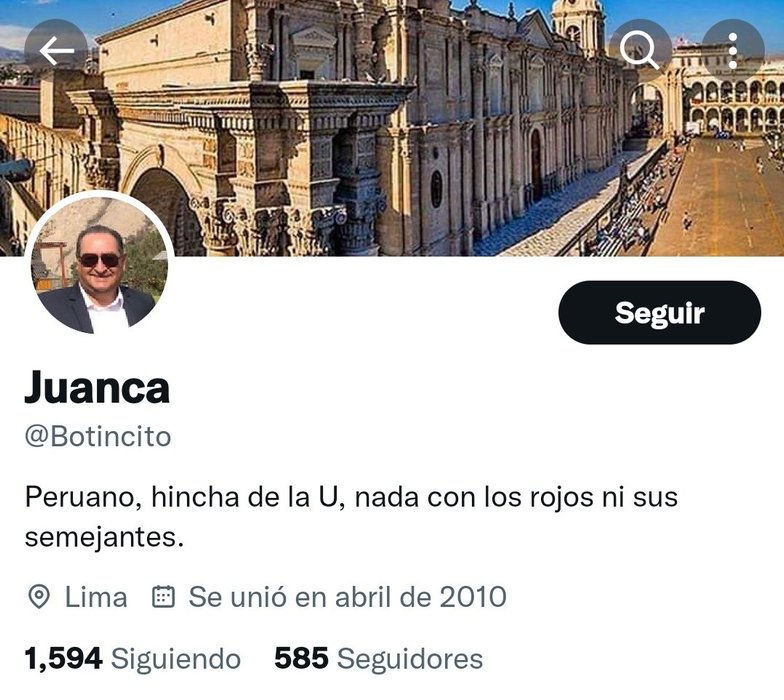Click the location pin icon beside Lima

click(x=39, y=596)
